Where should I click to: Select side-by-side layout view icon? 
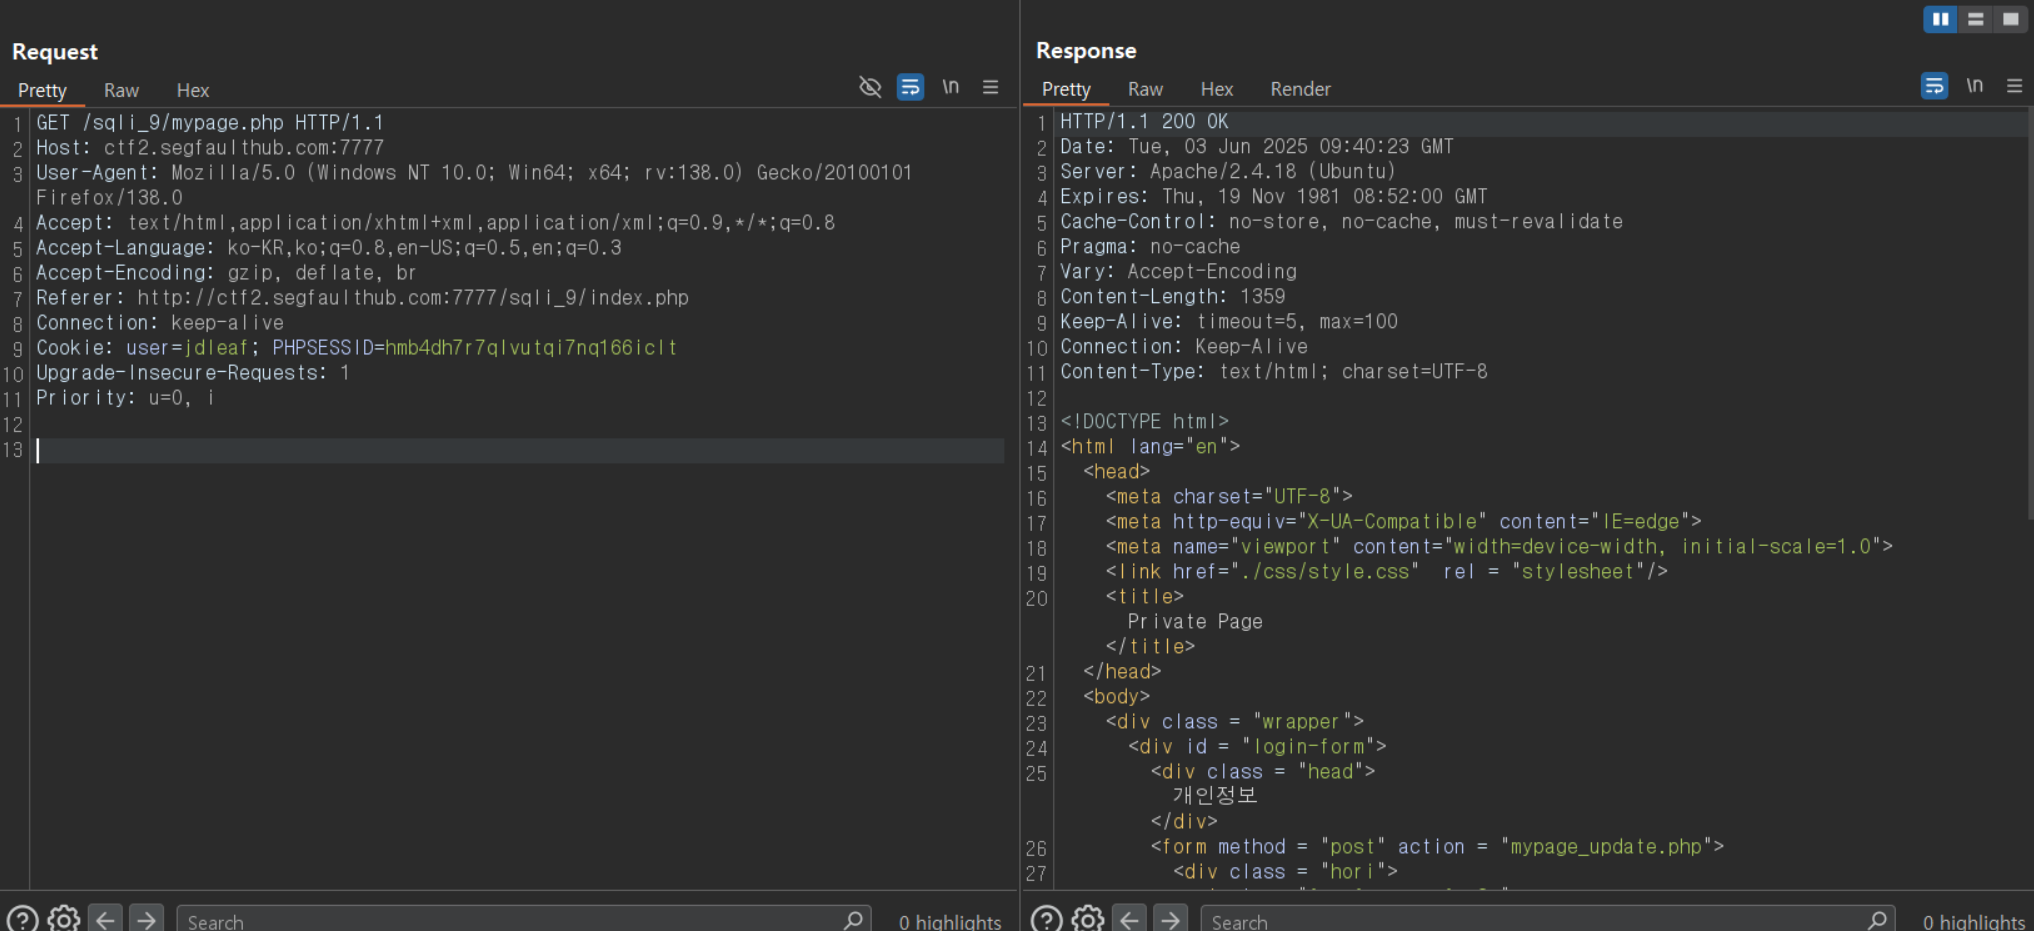click(1940, 19)
